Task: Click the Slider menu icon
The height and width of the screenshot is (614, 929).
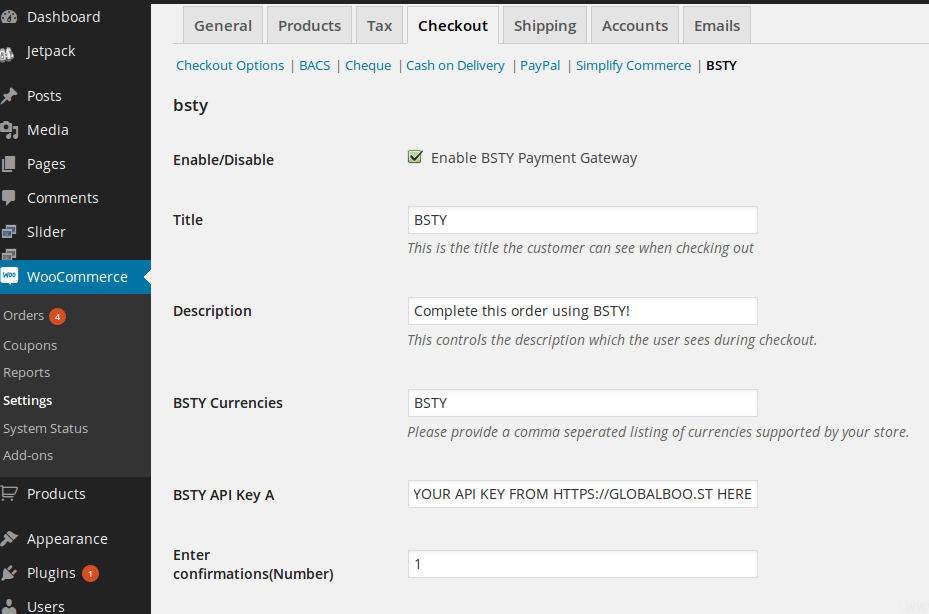Action: coord(8,232)
